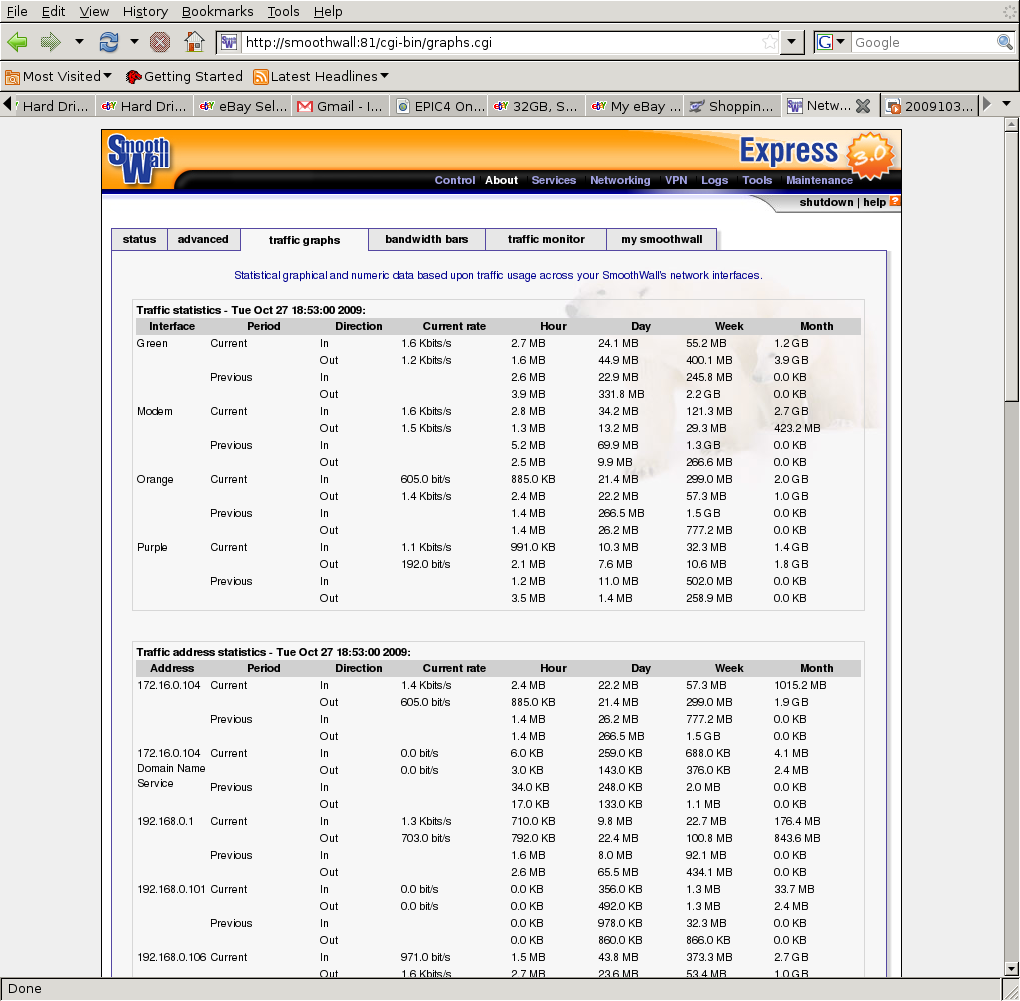
Task: Open the Networking section link
Action: click(620, 180)
